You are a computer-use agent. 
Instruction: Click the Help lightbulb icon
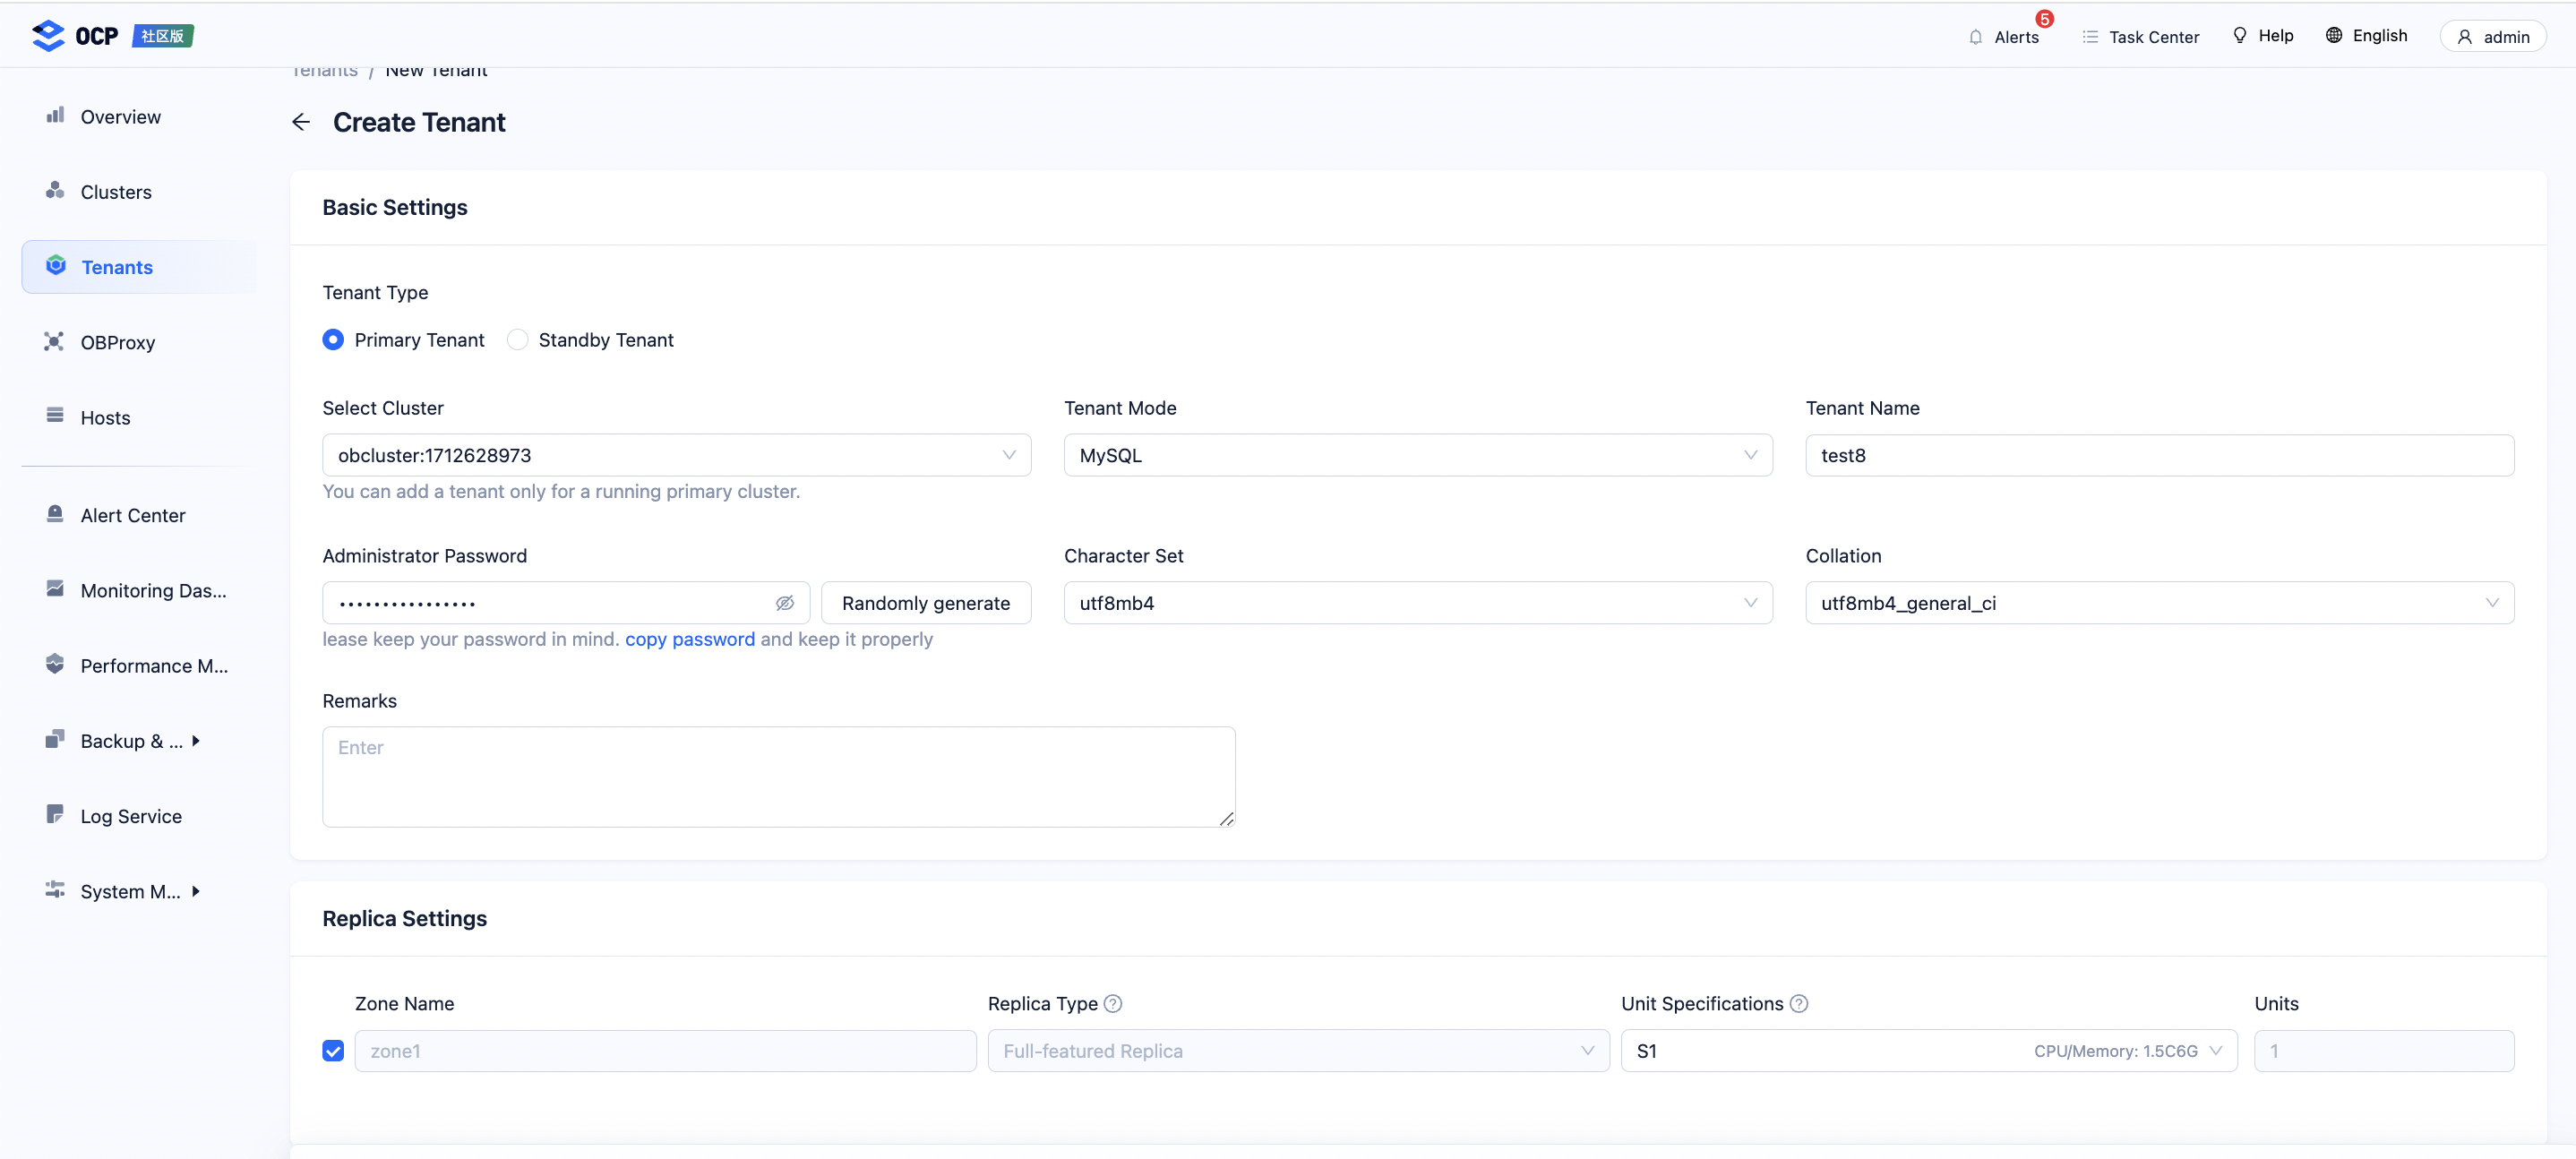pyautogui.click(x=2240, y=35)
